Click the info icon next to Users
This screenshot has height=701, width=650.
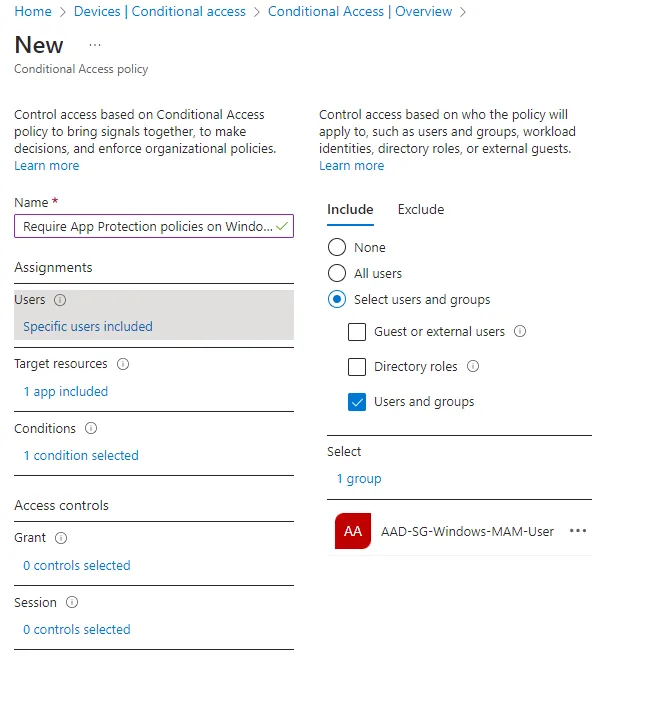tap(60, 300)
